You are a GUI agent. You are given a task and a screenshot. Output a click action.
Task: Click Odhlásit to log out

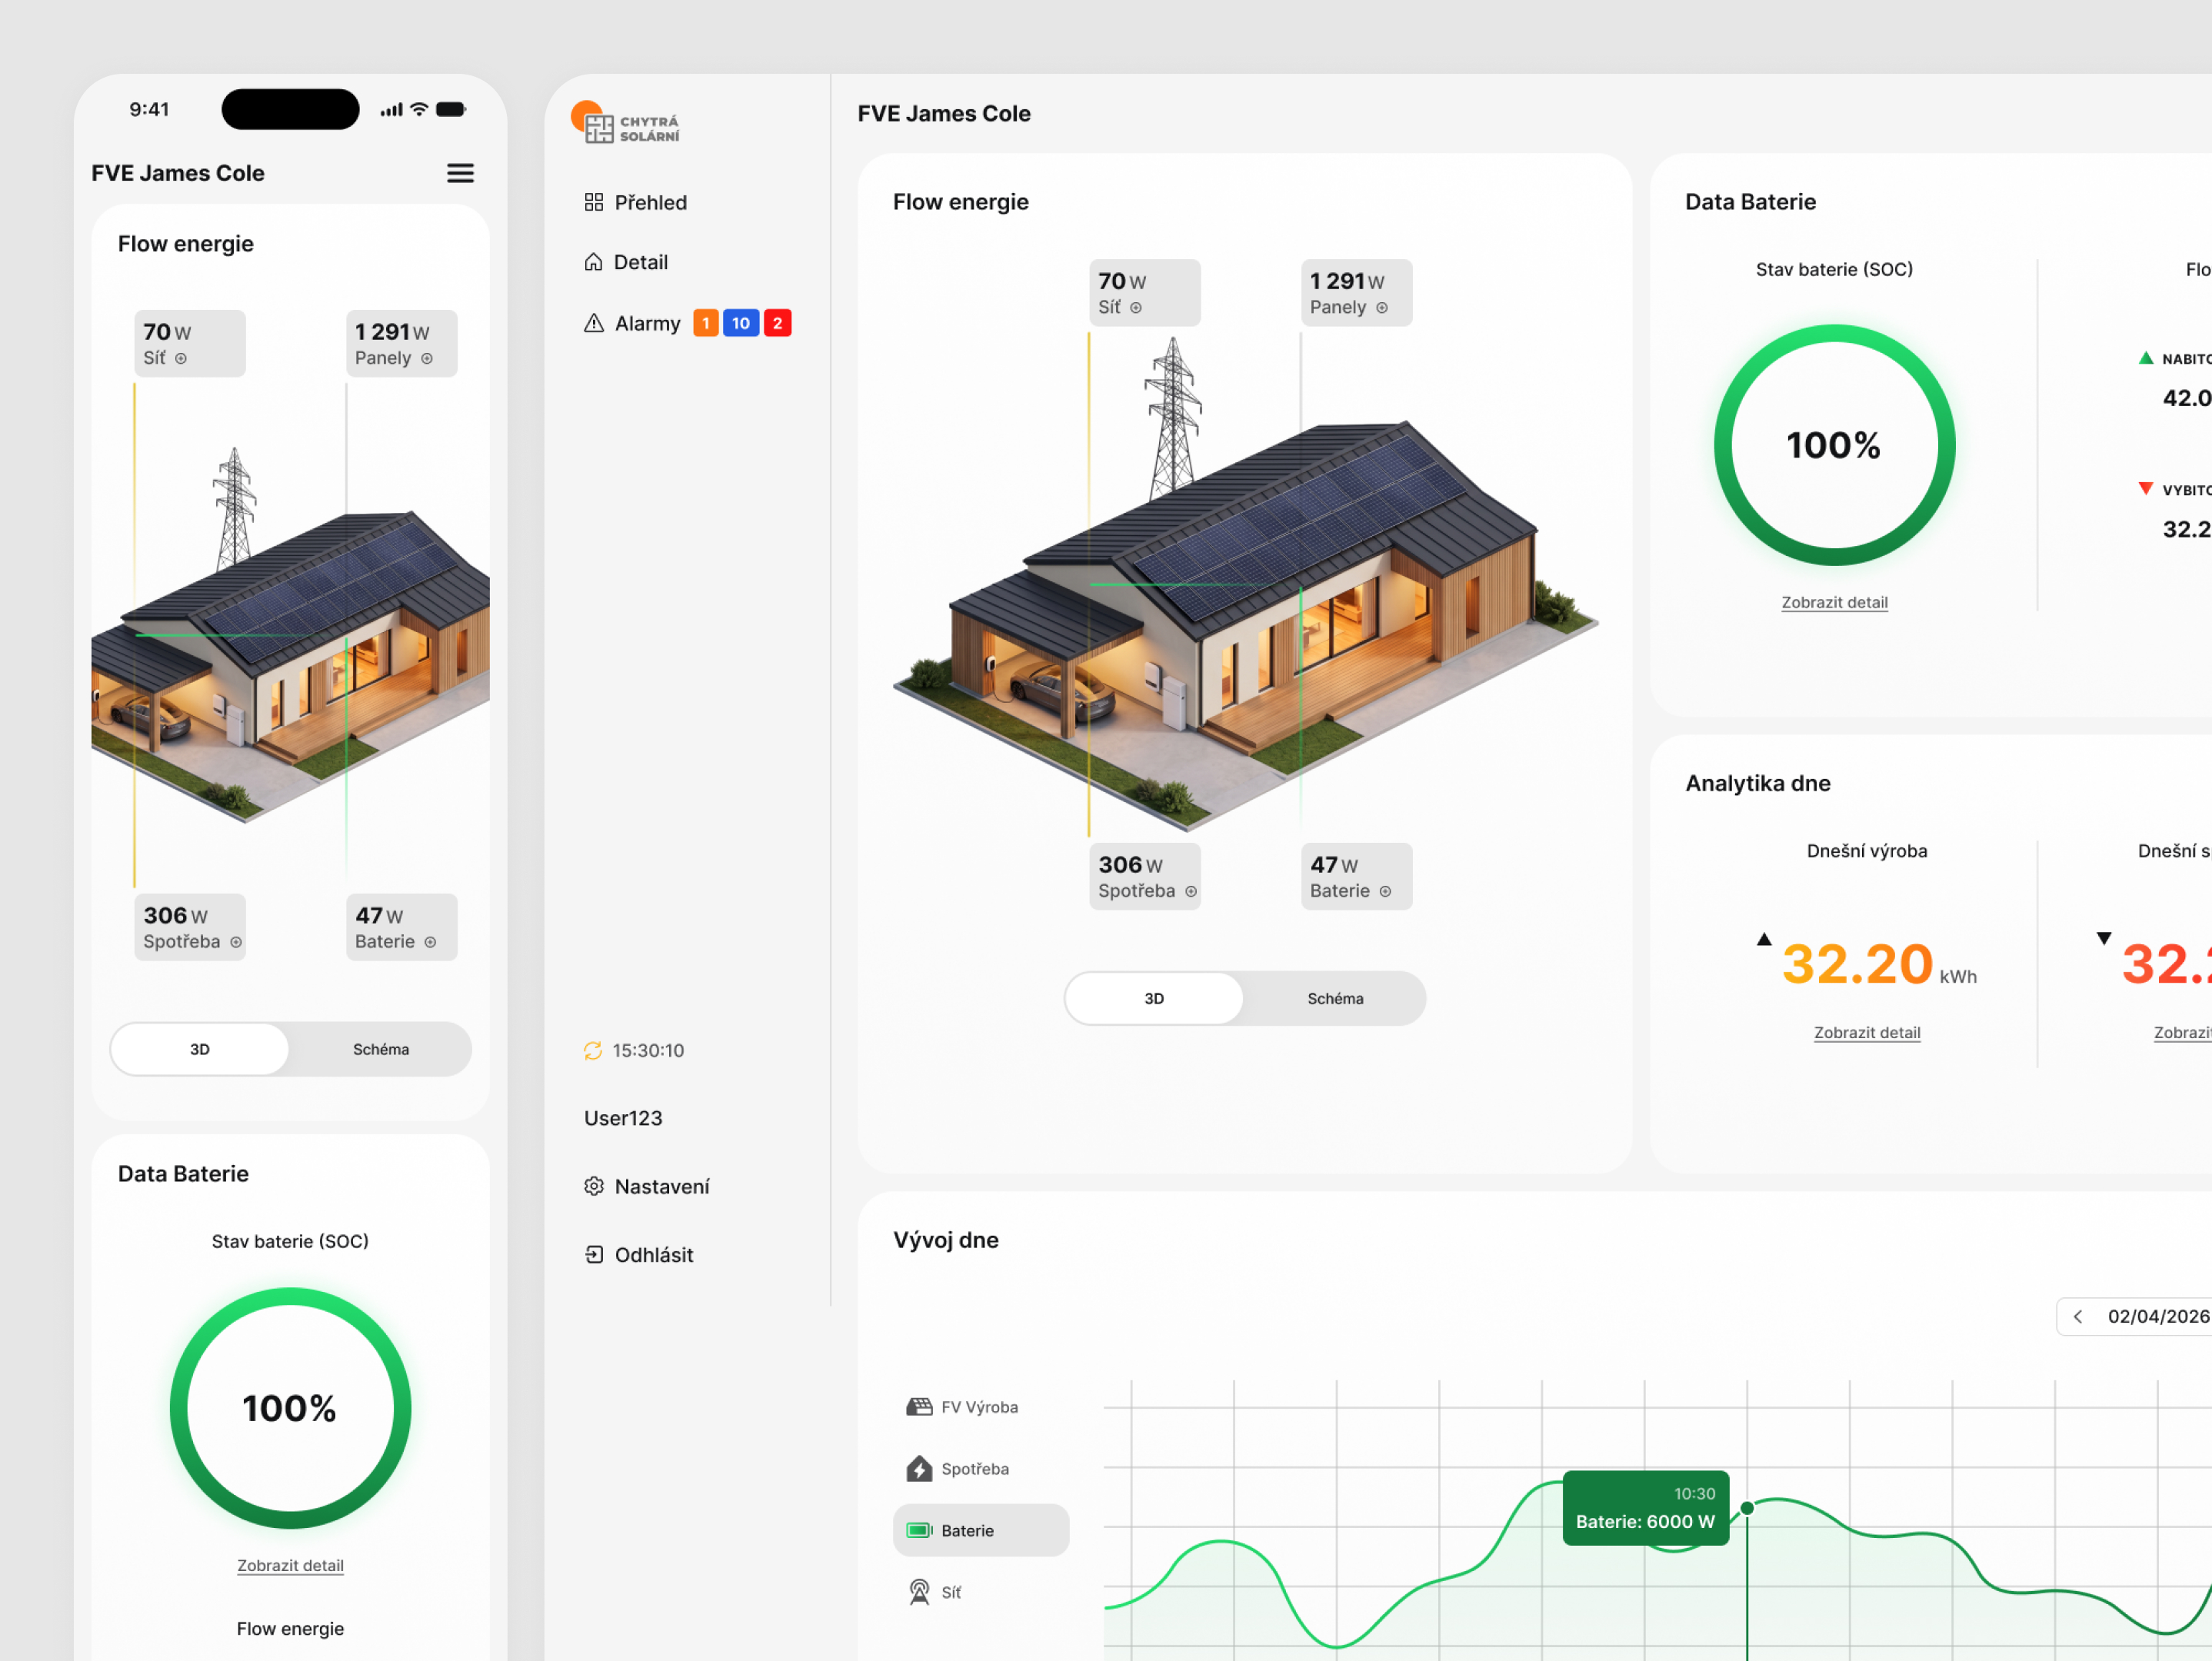point(639,1254)
